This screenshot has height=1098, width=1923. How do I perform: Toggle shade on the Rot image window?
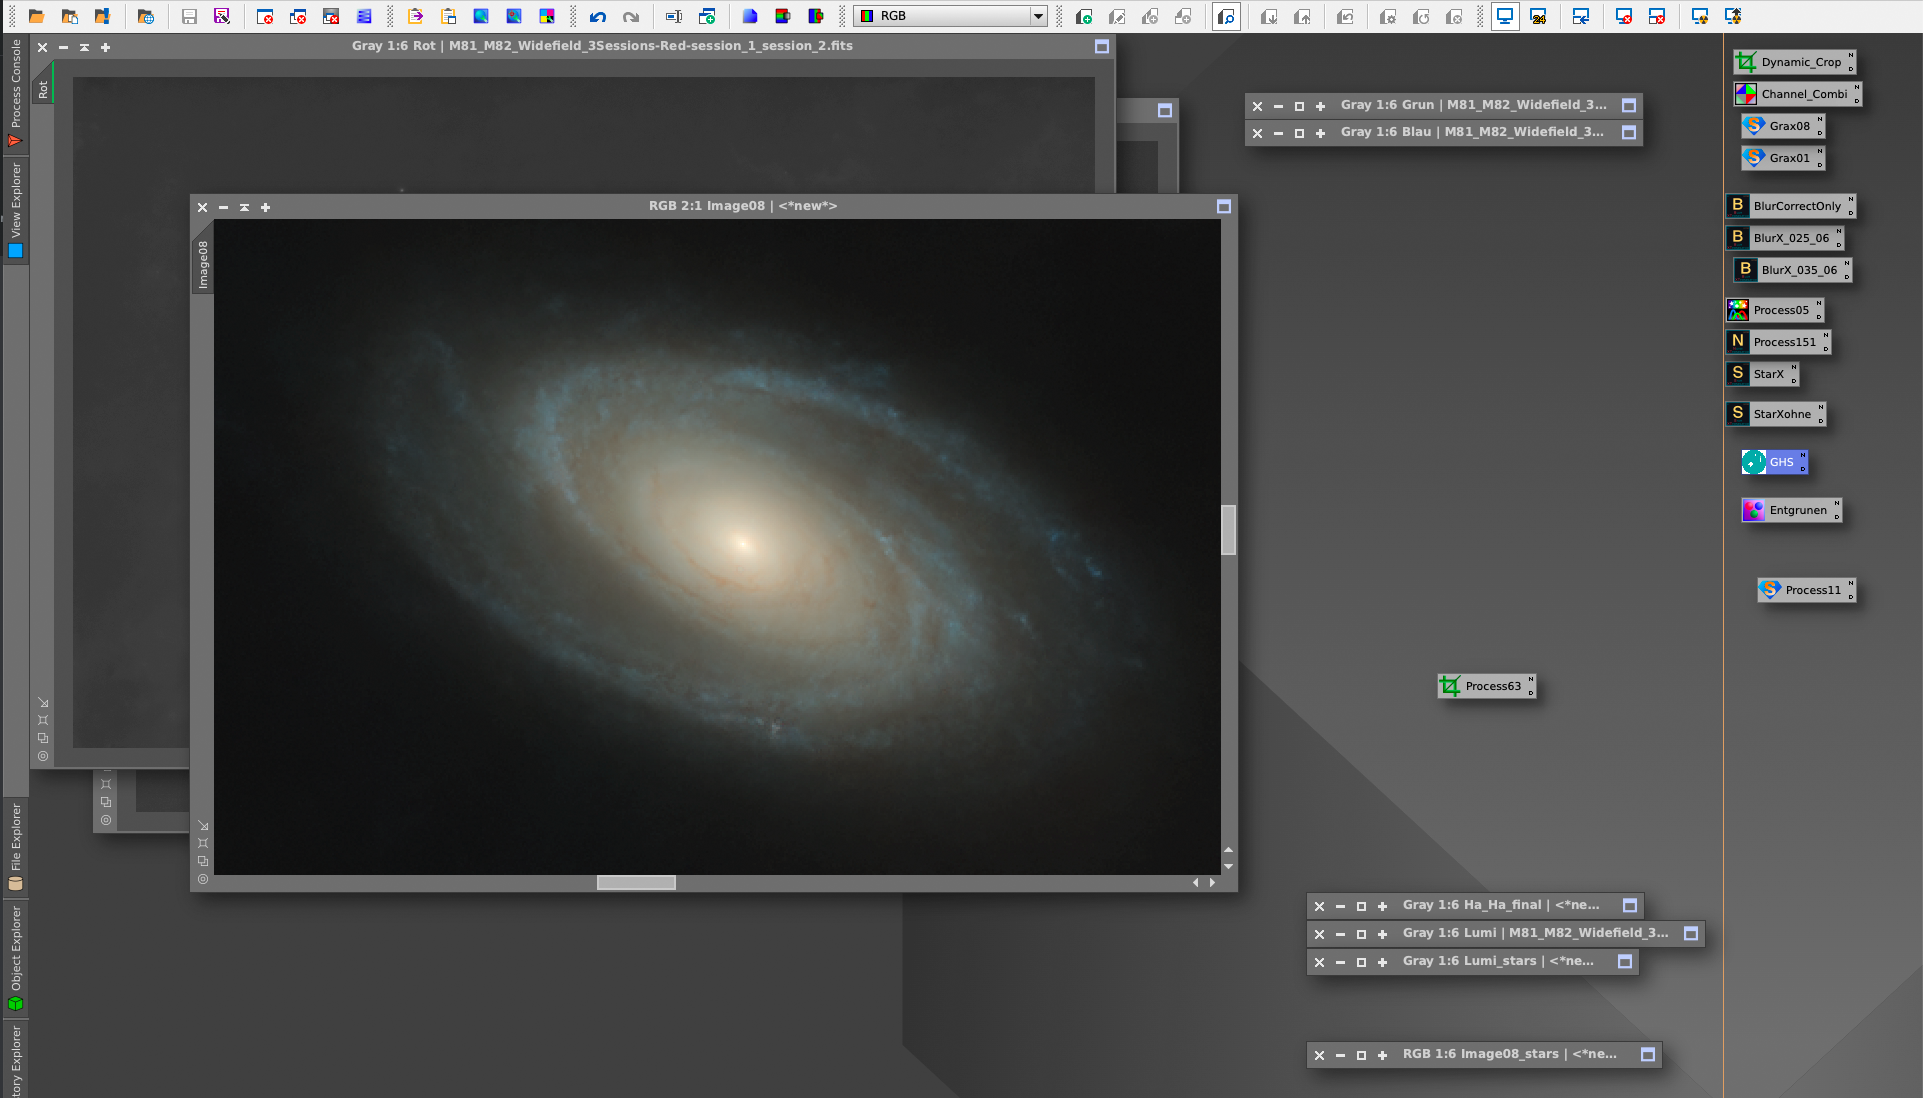click(x=84, y=47)
